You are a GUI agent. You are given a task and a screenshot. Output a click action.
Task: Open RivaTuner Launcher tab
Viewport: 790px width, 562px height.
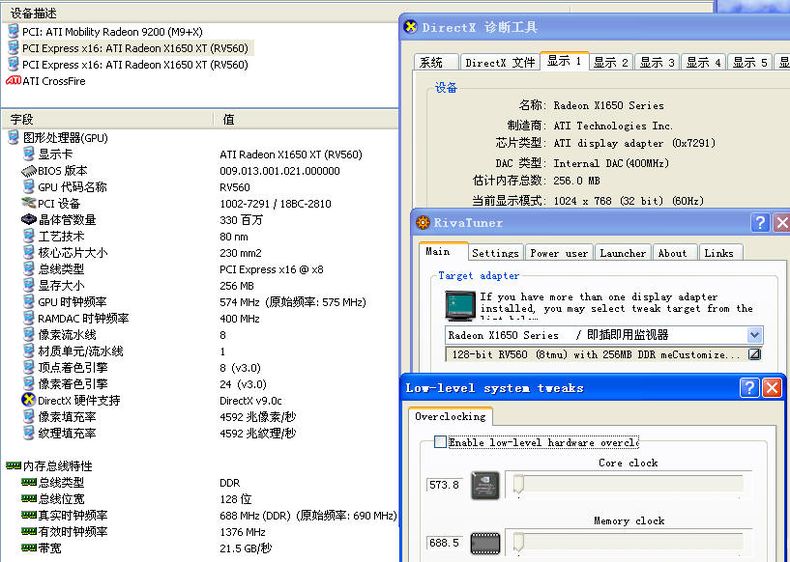(x=623, y=253)
